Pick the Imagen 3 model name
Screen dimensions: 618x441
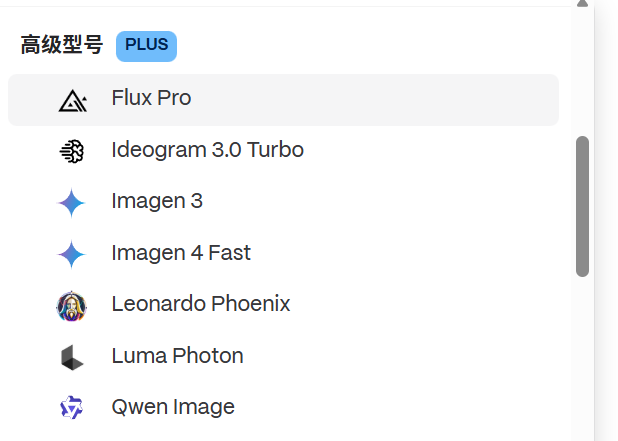pyautogui.click(x=157, y=201)
